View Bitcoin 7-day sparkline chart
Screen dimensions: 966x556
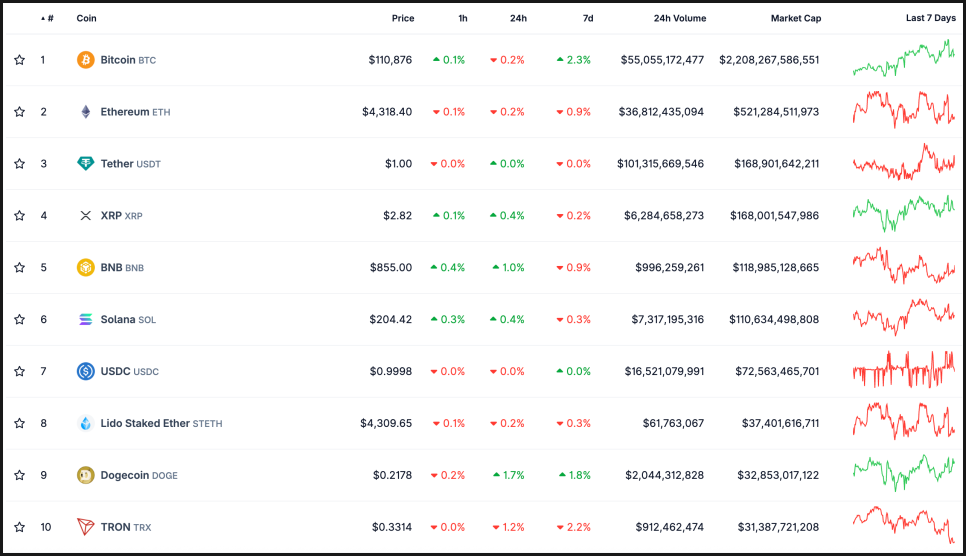point(904,59)
